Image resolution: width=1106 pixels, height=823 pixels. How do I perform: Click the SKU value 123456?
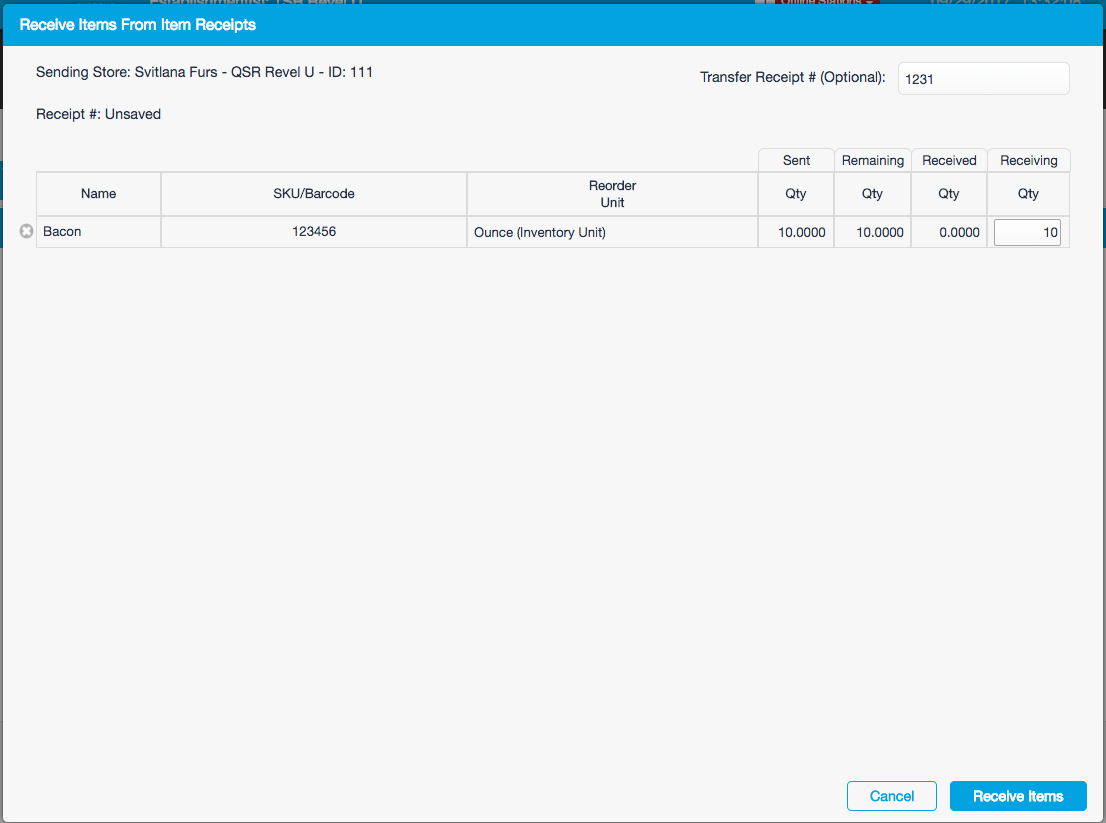(313, 231)
